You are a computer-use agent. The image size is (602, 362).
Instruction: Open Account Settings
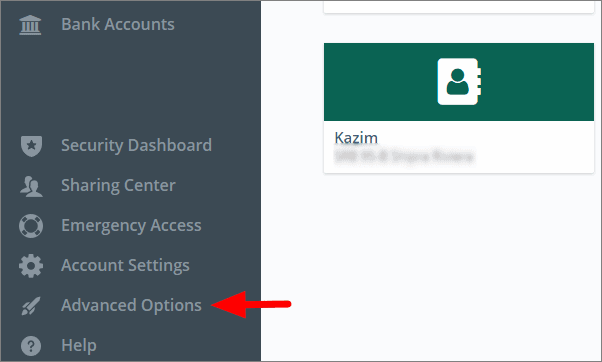(125, 265)
